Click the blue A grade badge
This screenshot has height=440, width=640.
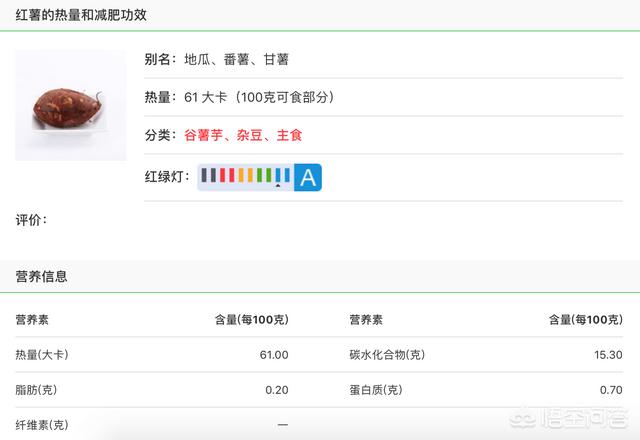(x=308, y=178)
